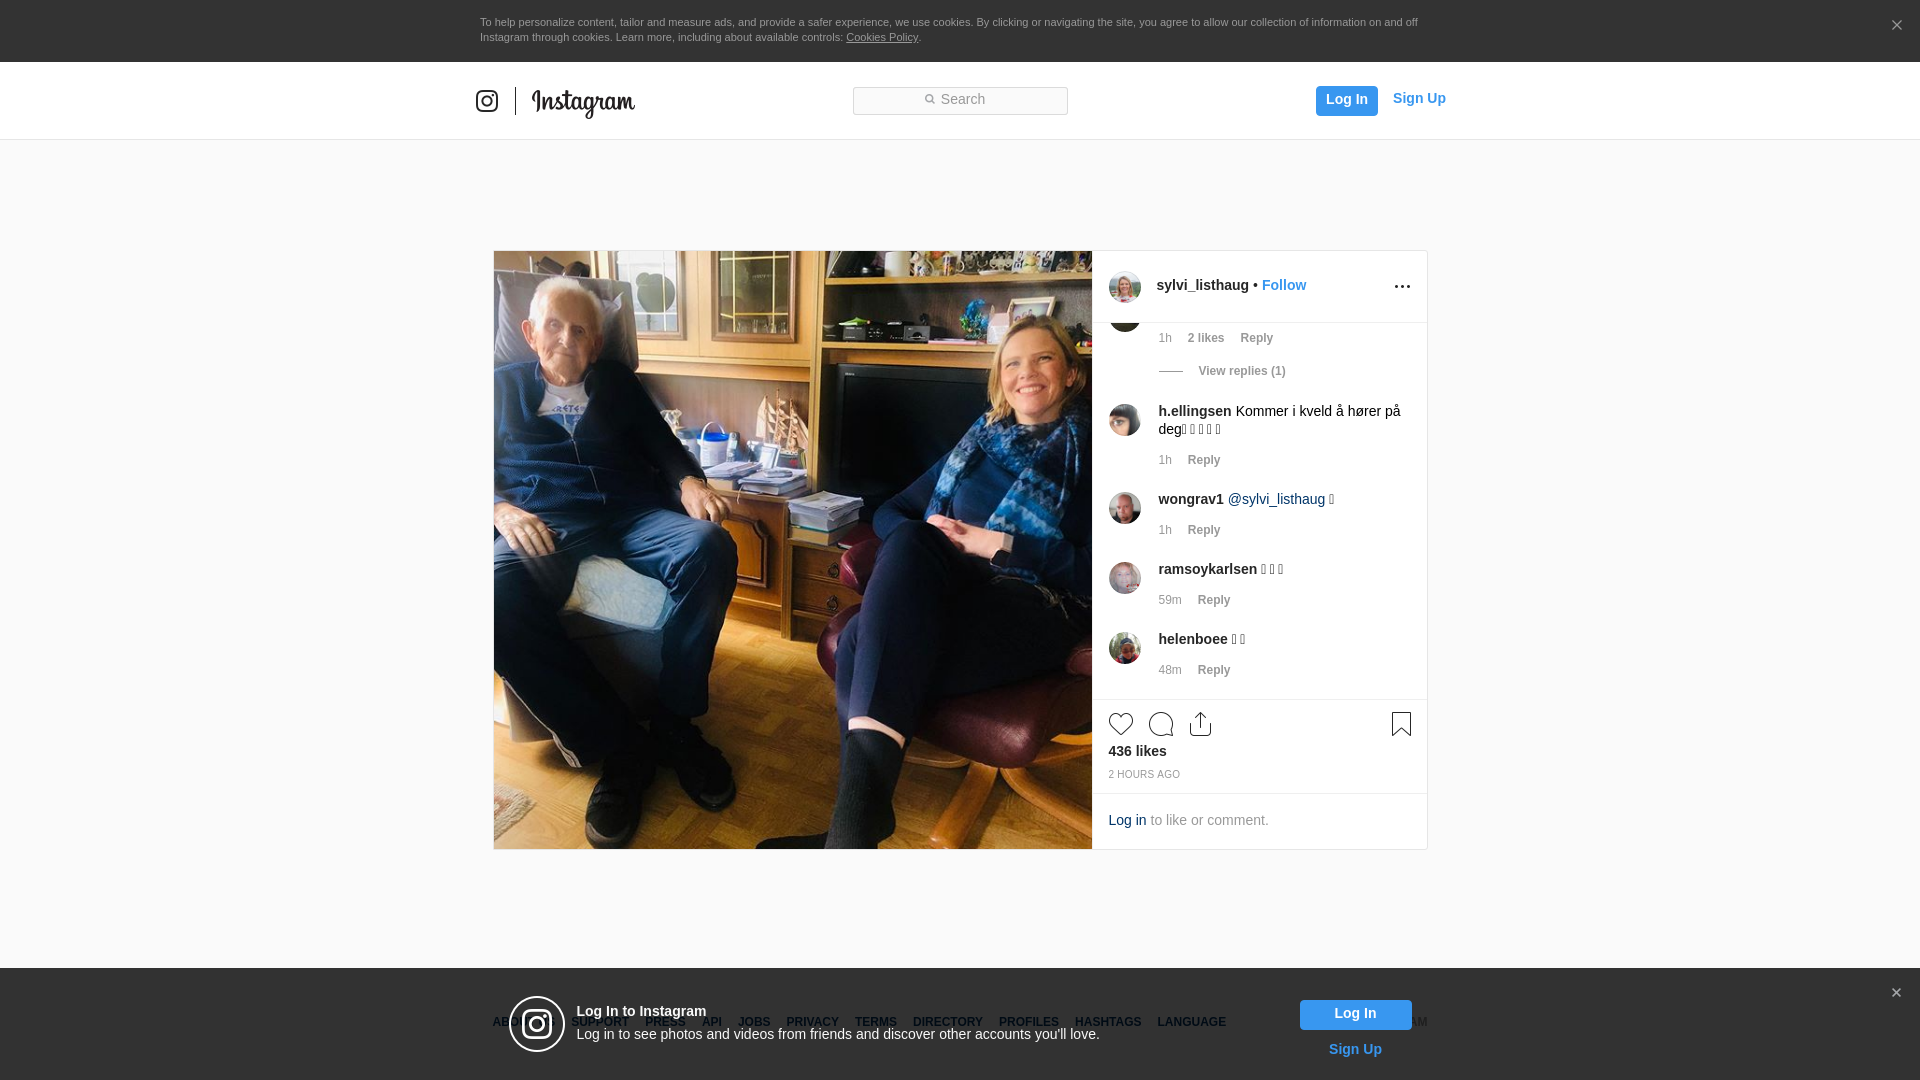Open the DIRECTORY footer link
This screenshot has height=1080, width=1920.
[947, 1022]
